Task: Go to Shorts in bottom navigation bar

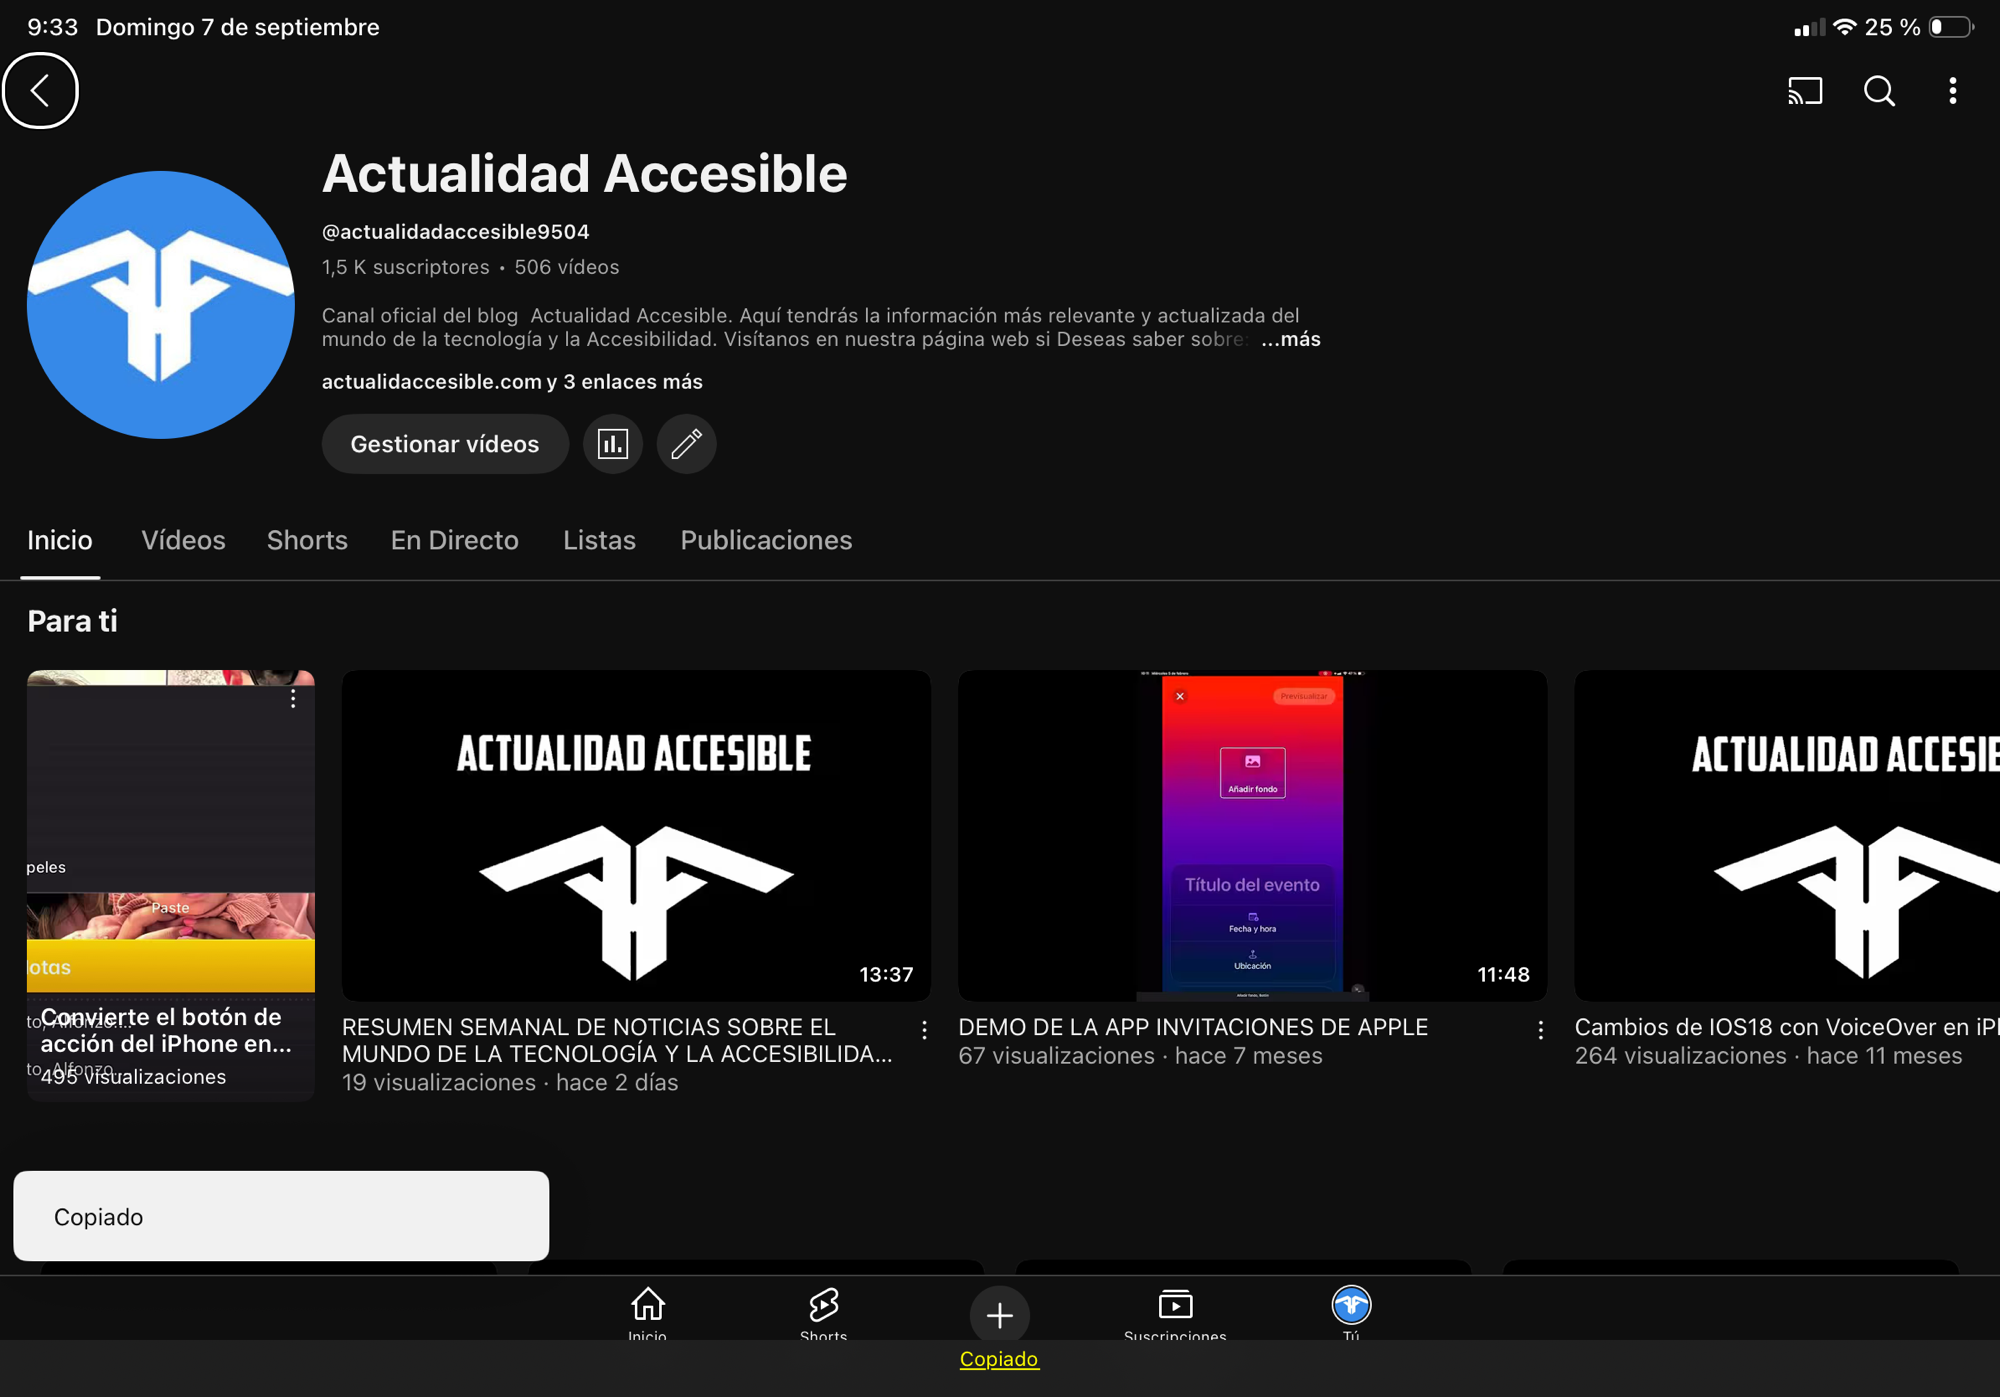Action: click(x=823, y=1313)
